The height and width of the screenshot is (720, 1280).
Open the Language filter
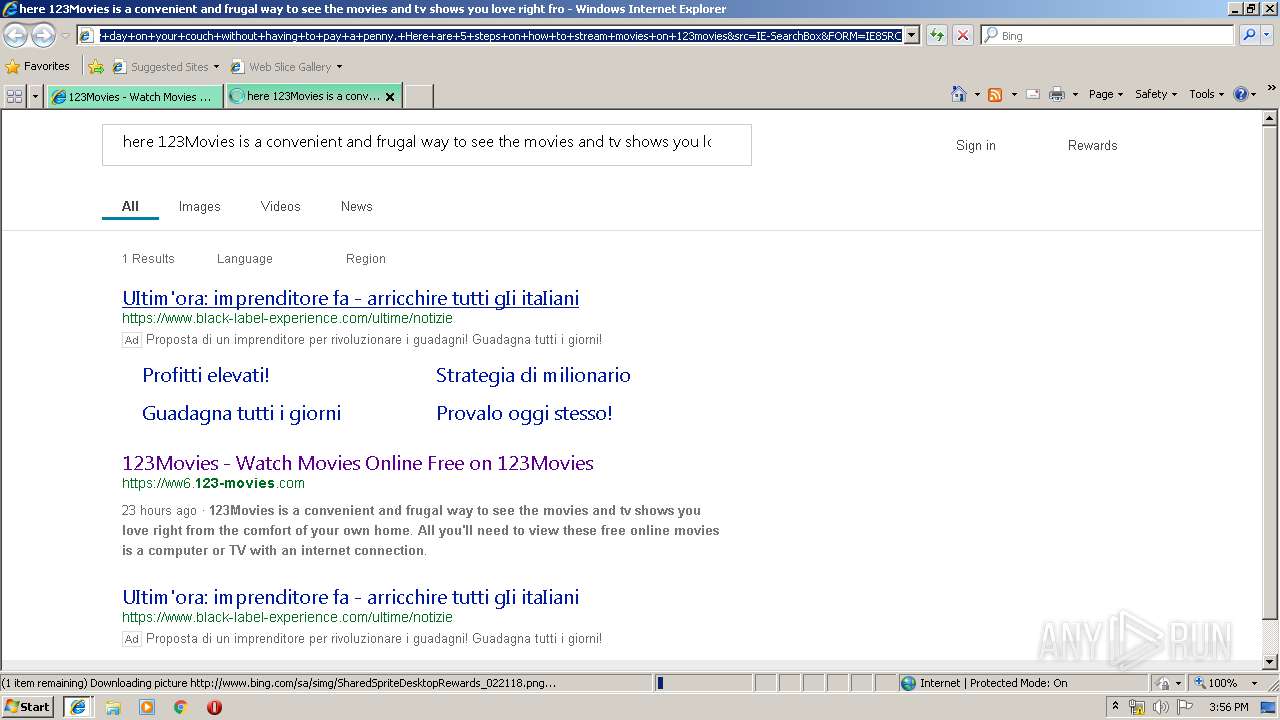pos(244,258)
